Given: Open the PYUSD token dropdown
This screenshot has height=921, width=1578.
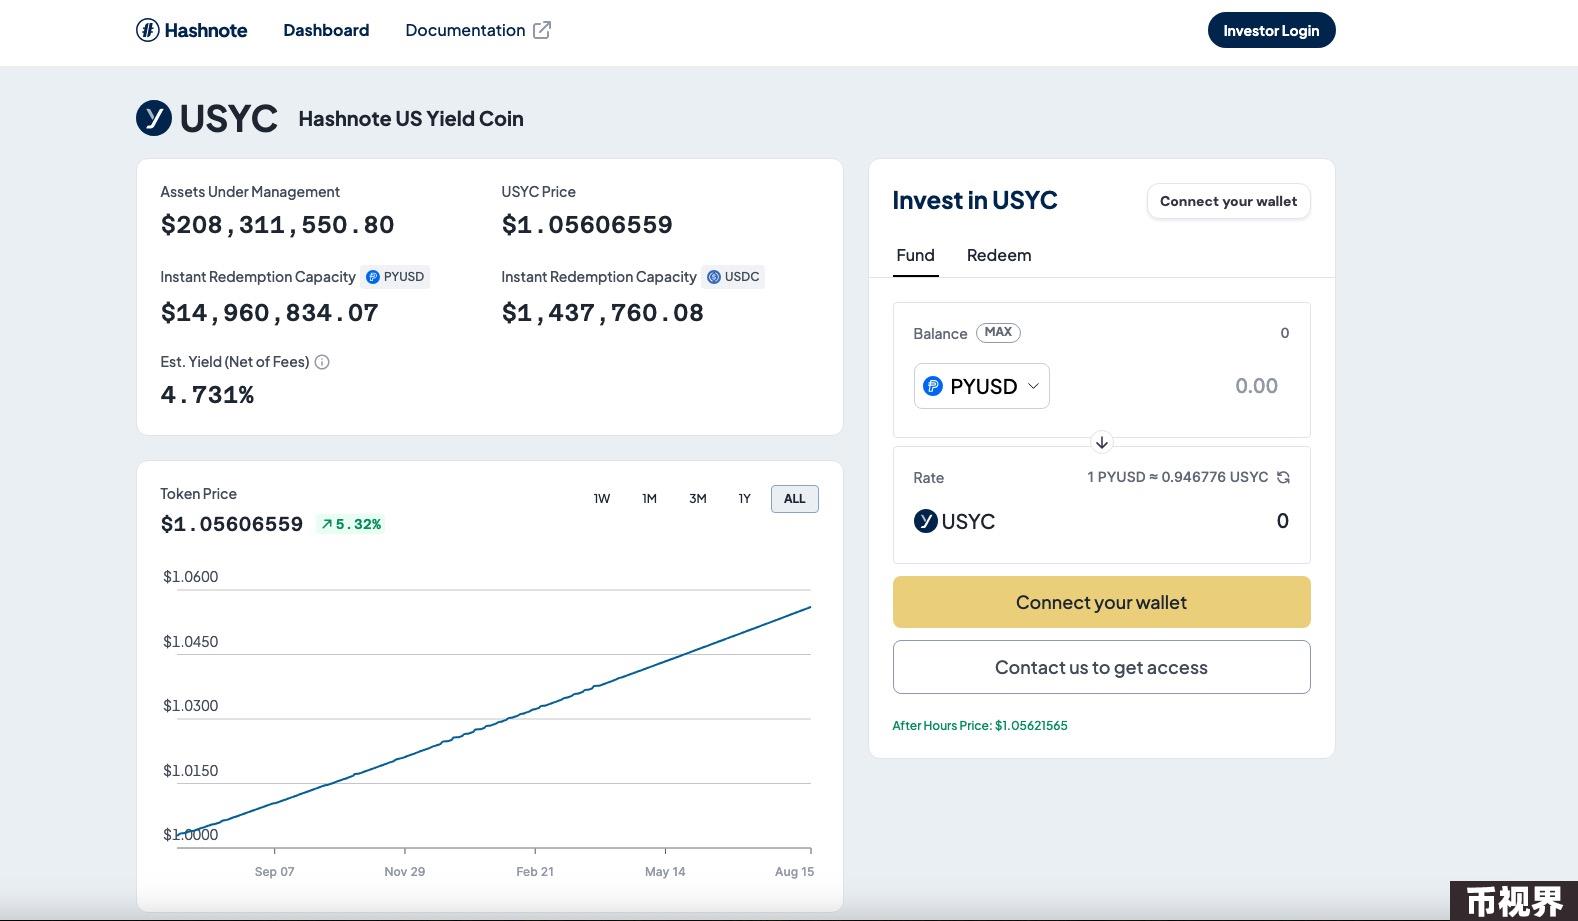Looking at the screenshot, I should 981,386.
